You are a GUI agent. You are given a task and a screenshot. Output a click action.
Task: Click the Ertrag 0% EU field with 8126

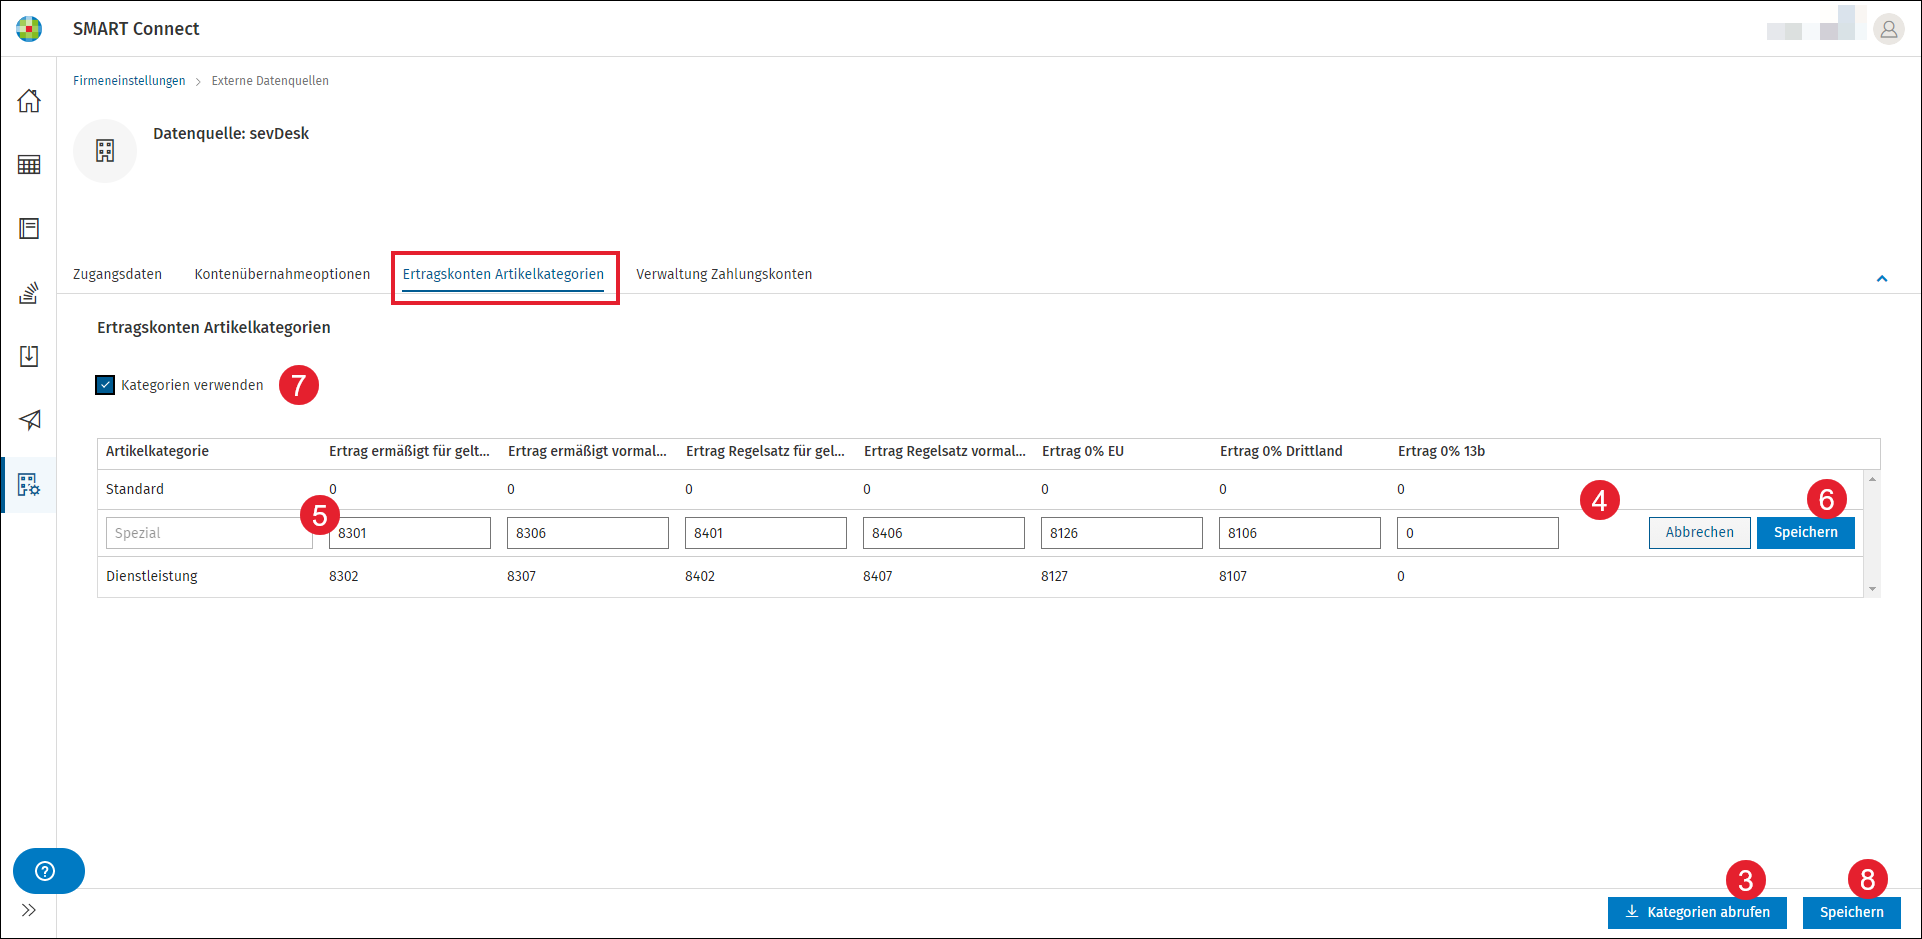pos(1122,533)
